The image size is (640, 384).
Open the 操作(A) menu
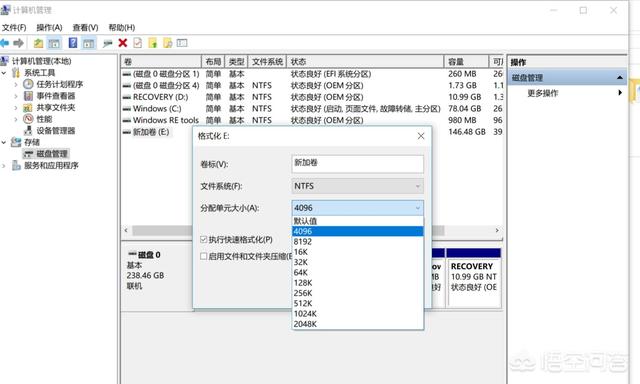pyautogui.click(x=49, y=27)
